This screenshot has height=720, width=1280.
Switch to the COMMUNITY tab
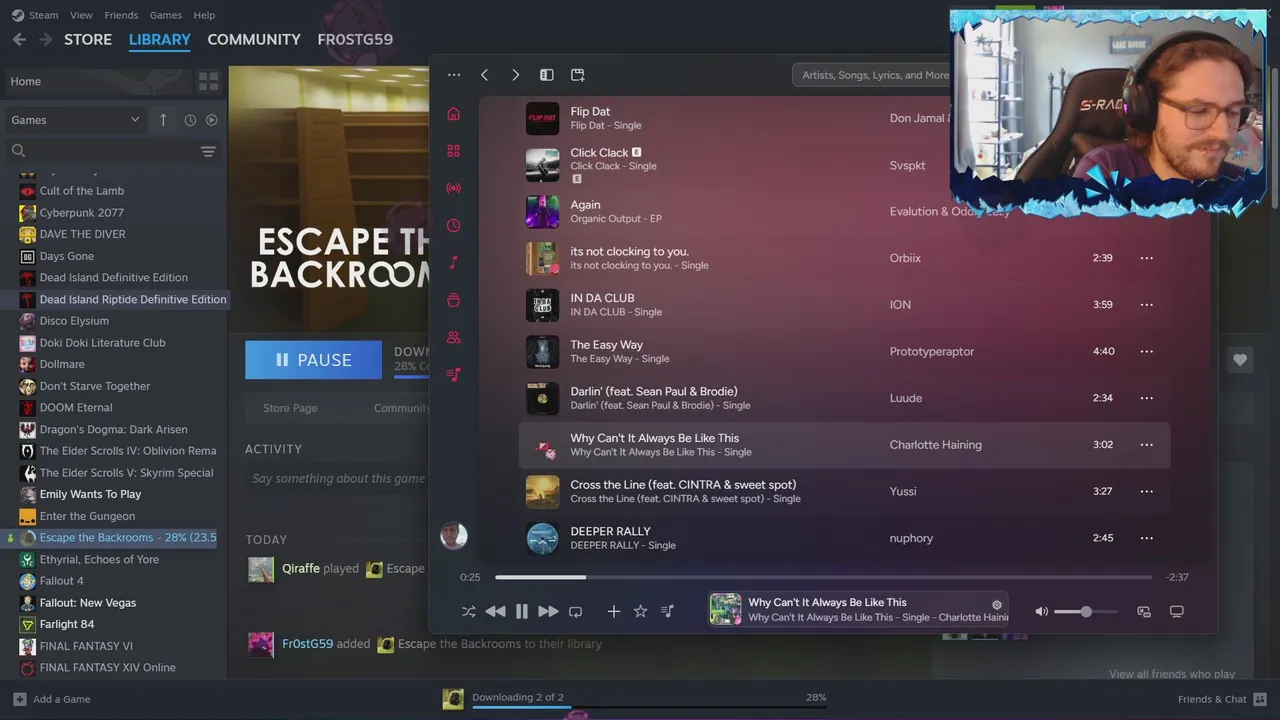(254, 39)
